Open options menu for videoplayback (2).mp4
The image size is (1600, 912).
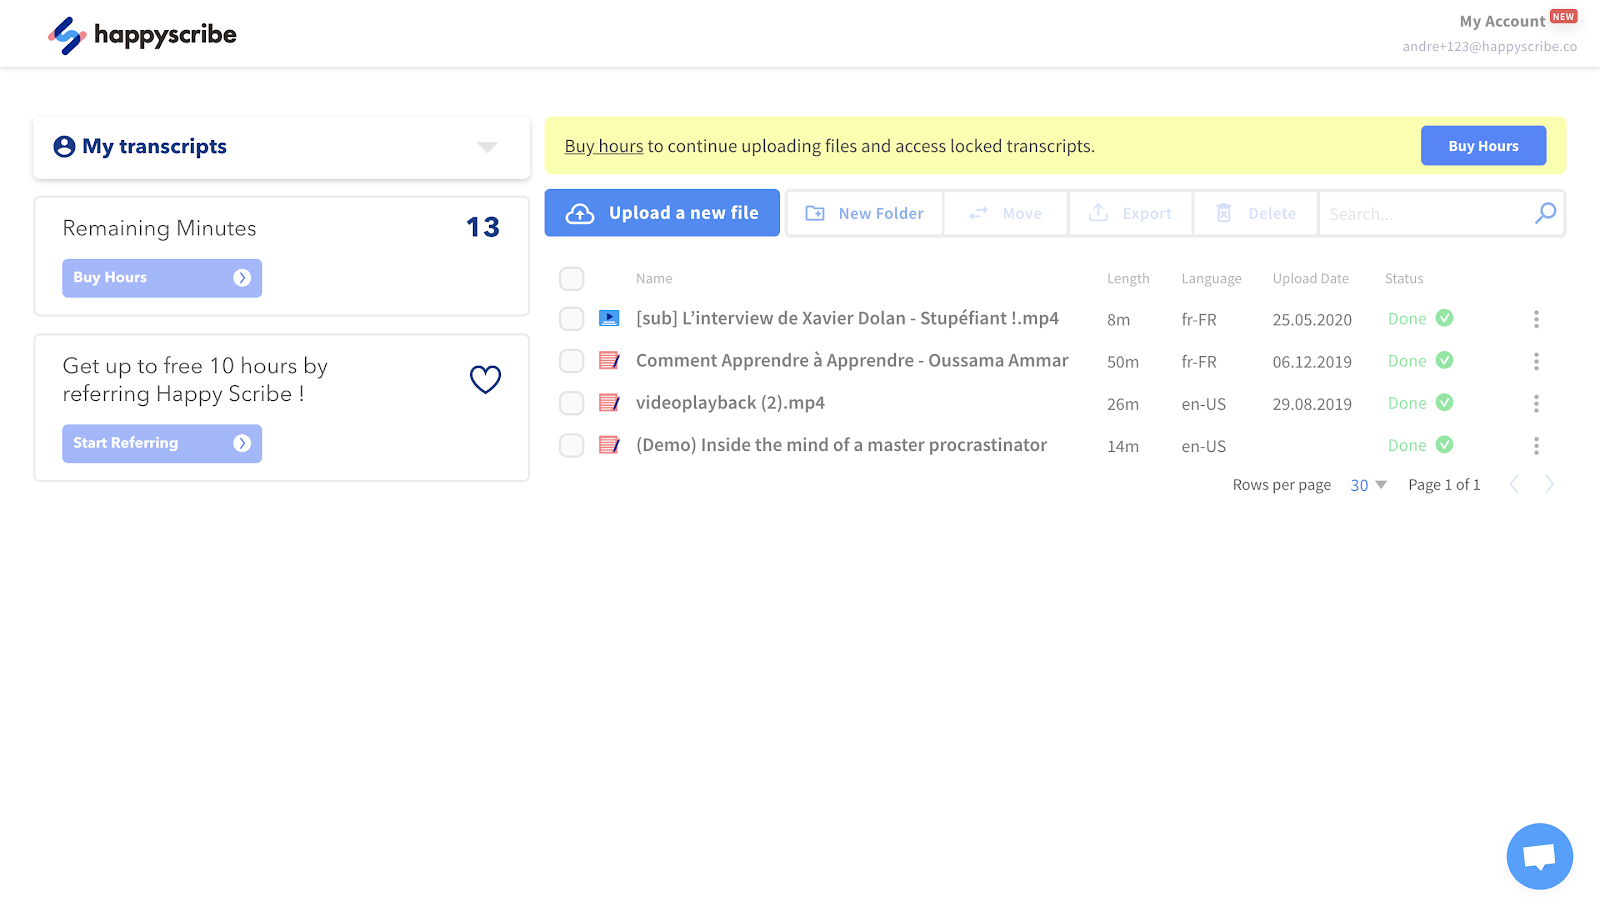1536,403
